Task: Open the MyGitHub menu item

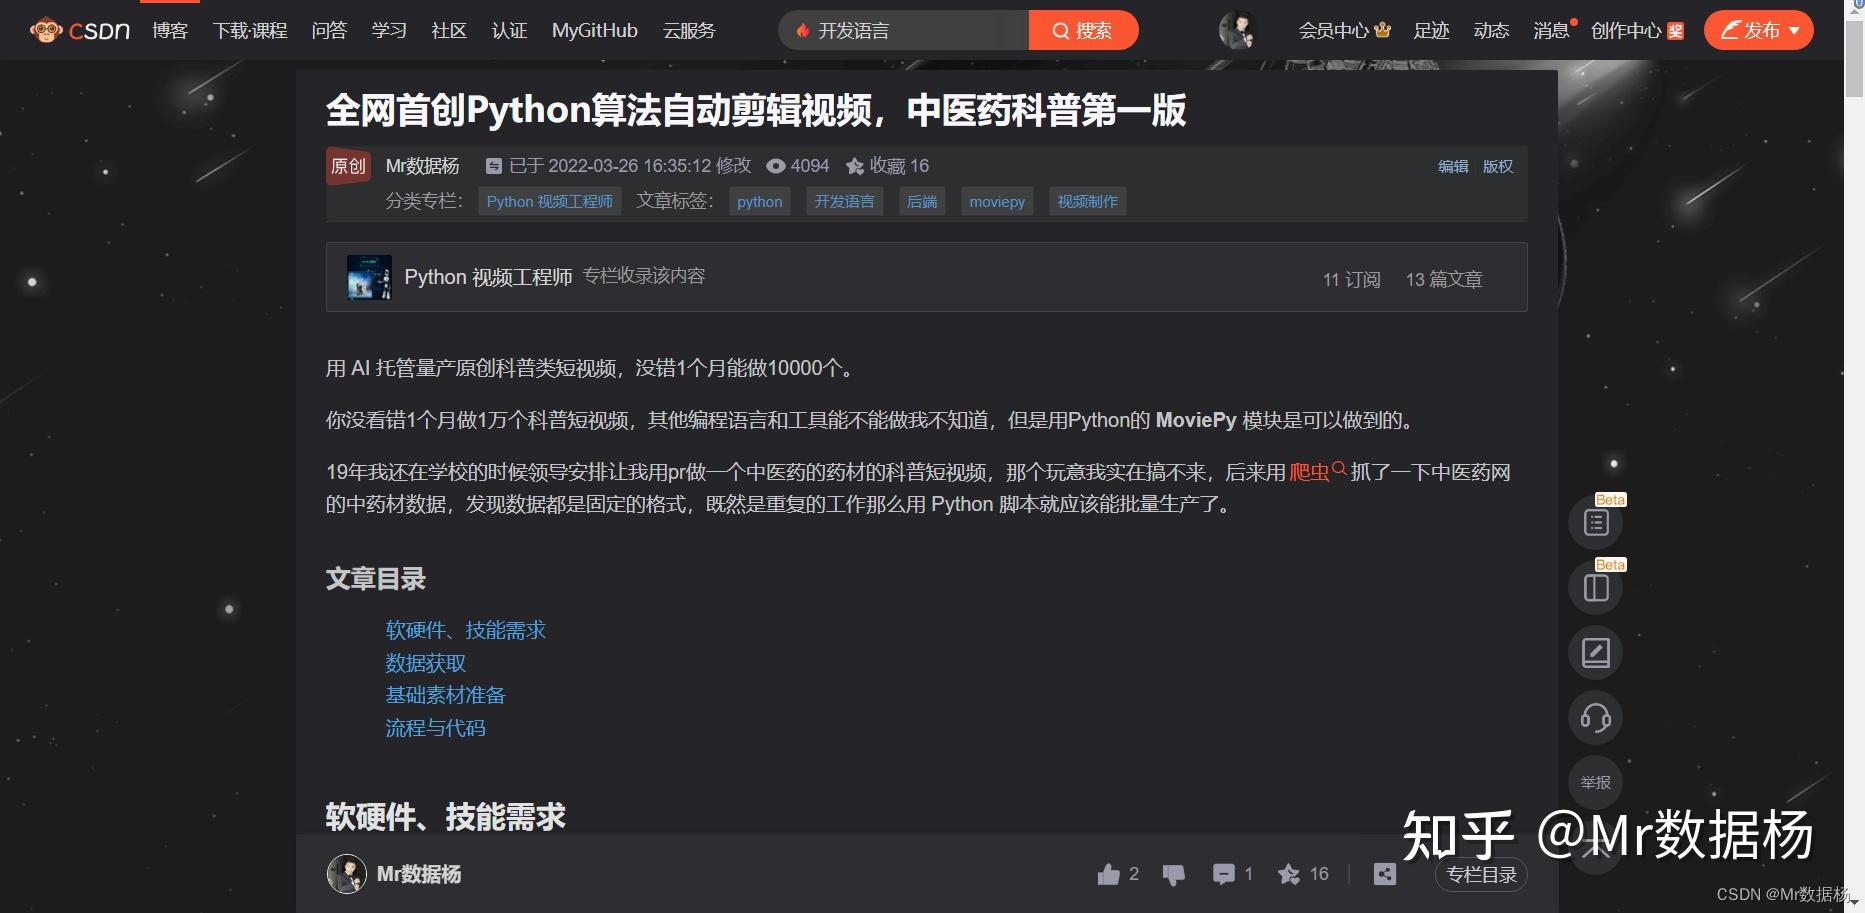Action: (x=594, y=30)
